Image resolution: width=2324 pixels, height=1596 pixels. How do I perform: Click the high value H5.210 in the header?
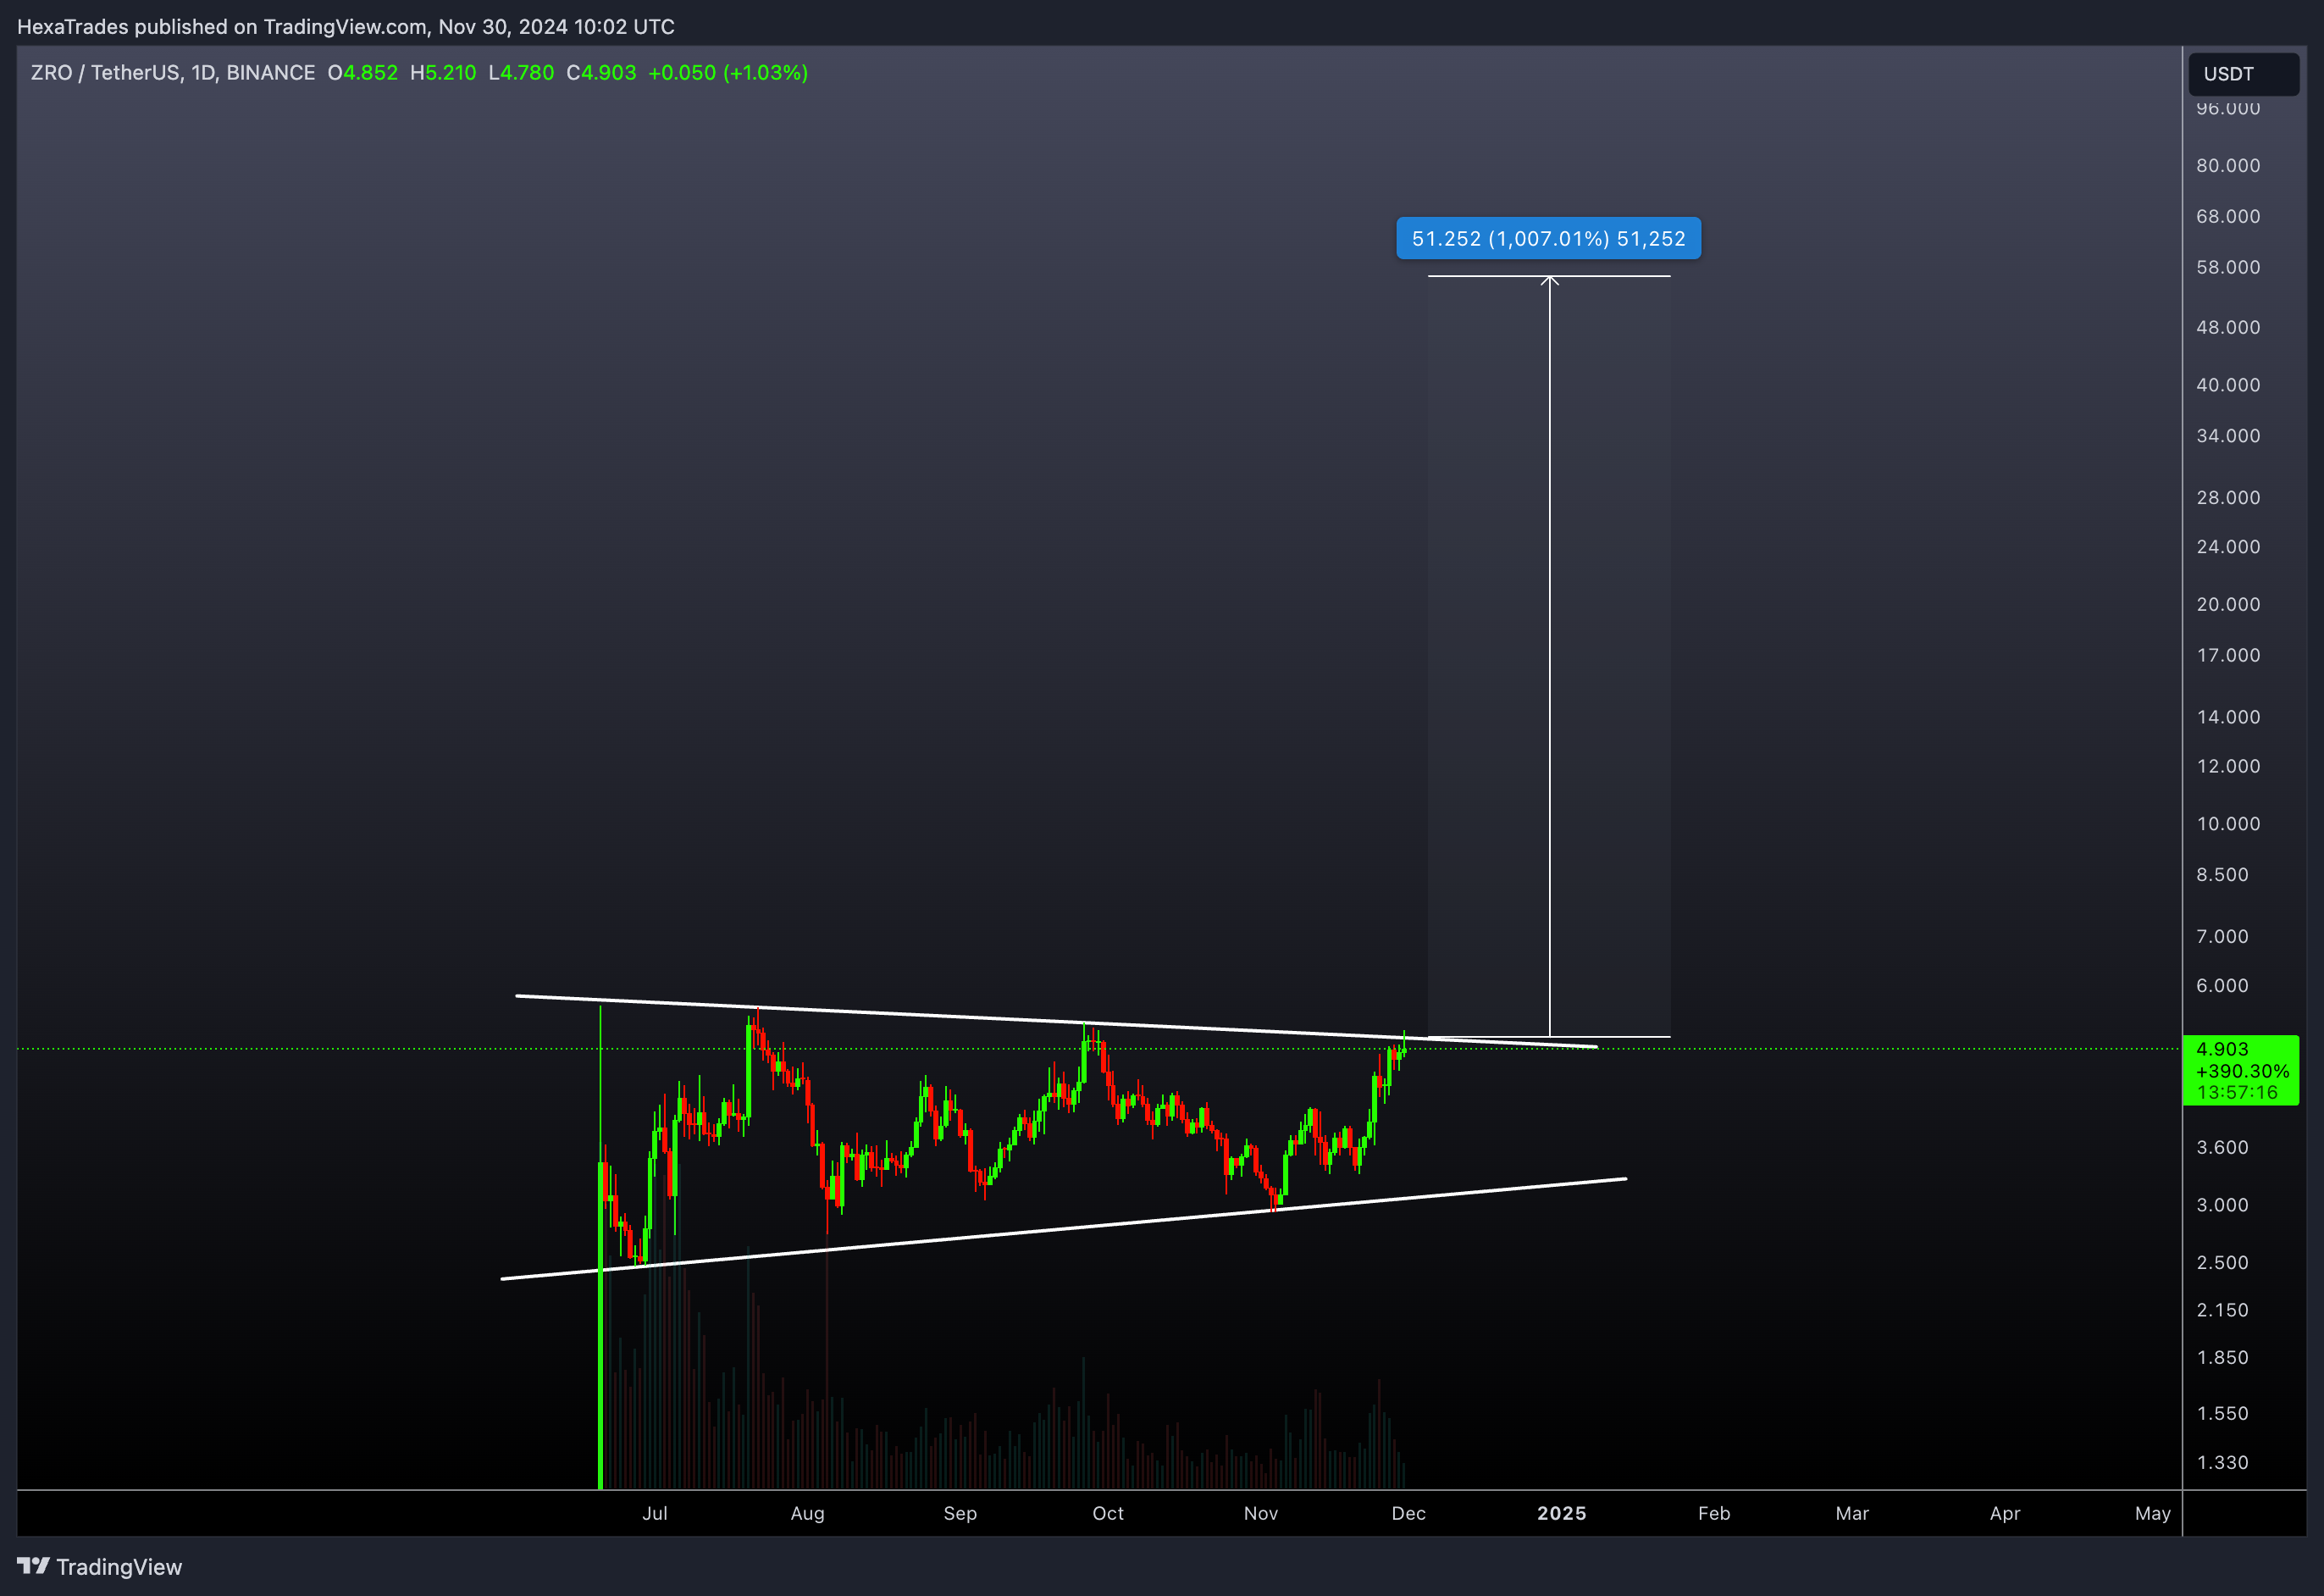[x=443, y=73]
